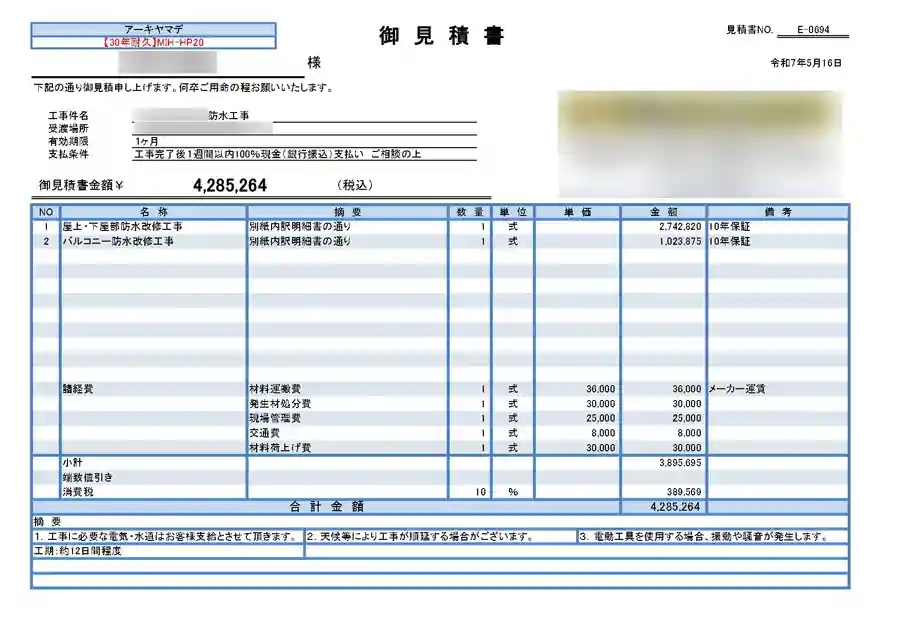
Task: Click subtotal value 3,895,695
Action: [x=680, y=463]
